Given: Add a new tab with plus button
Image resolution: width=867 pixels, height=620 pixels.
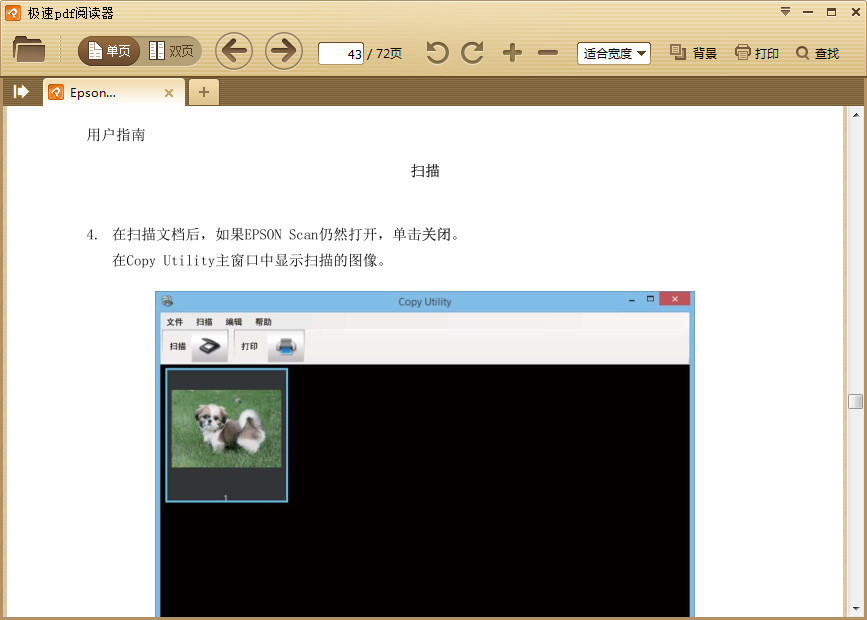Looking at the screenshot, I should pyautogui.click(x=203, y=92).
